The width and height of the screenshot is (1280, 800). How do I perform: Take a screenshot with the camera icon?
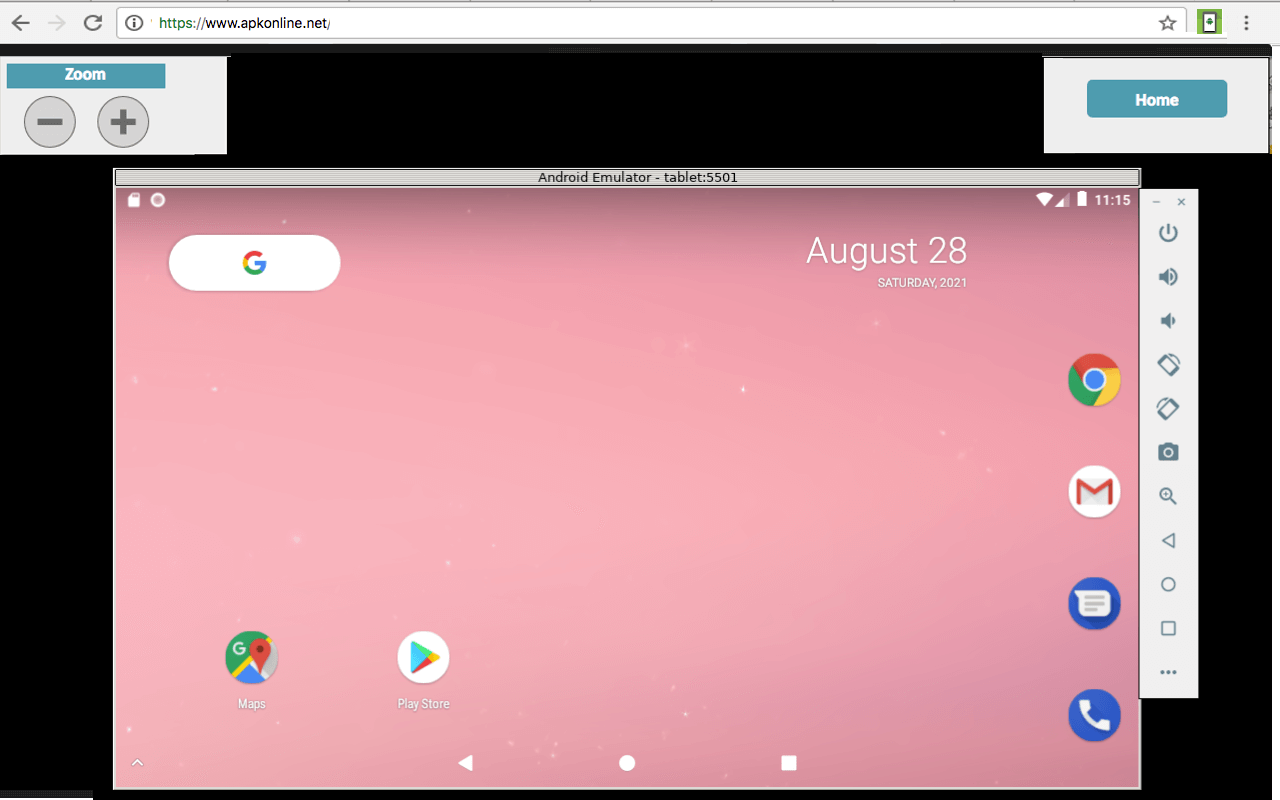click(1168, 452)
